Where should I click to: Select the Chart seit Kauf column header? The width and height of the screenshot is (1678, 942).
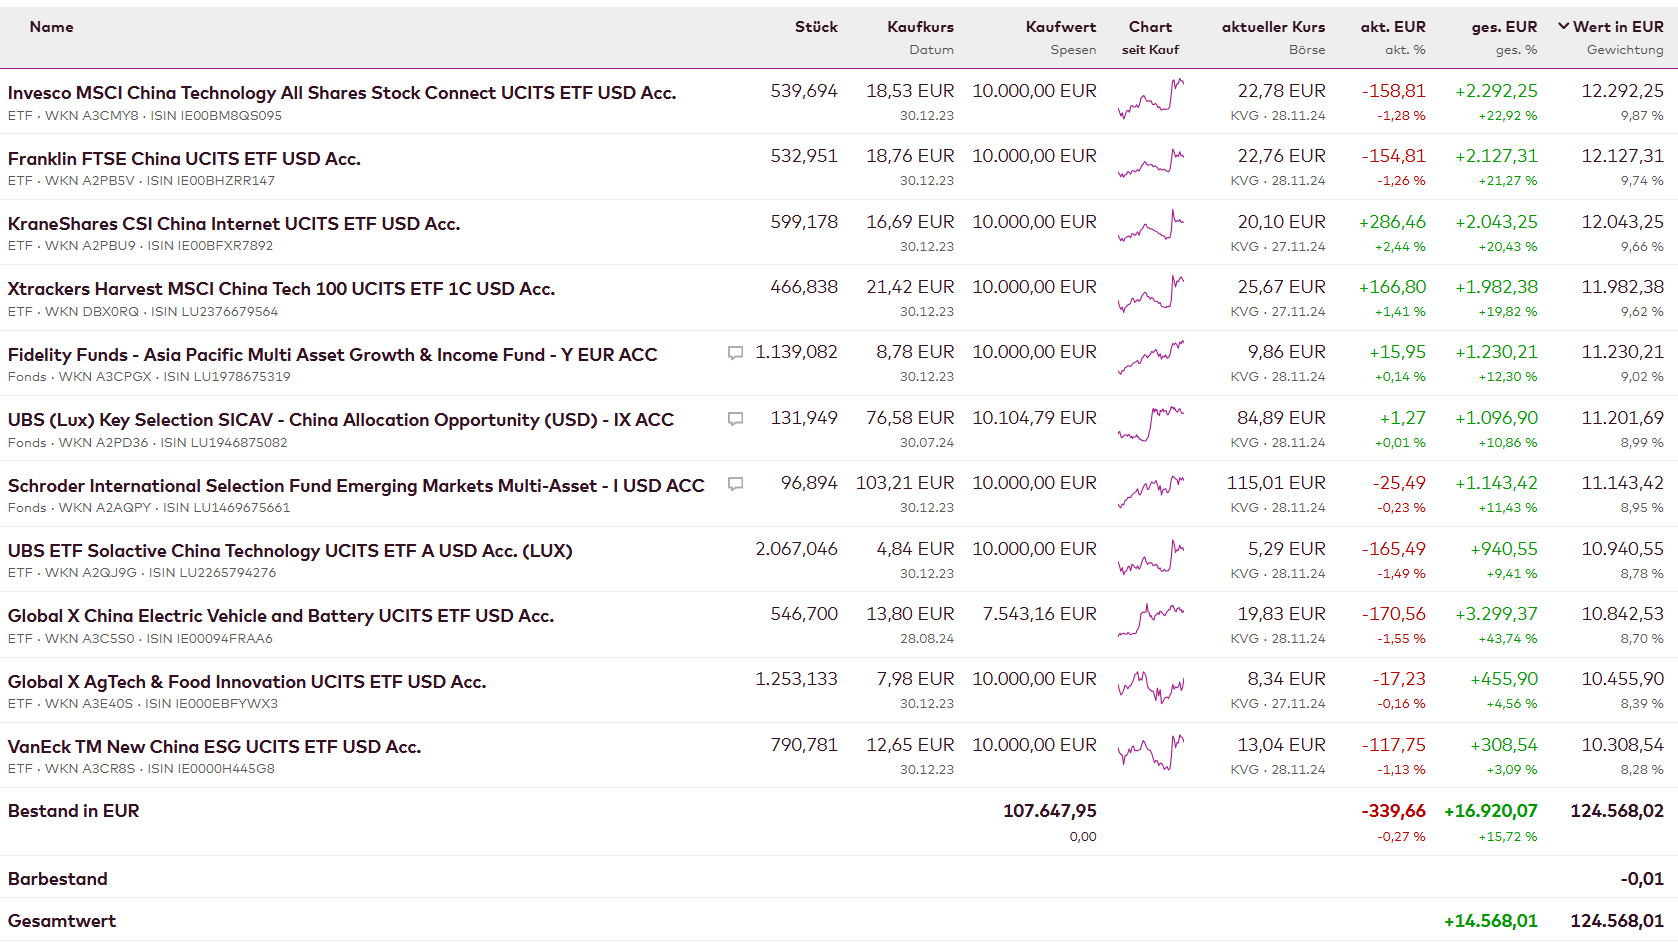click(1150, 27)
